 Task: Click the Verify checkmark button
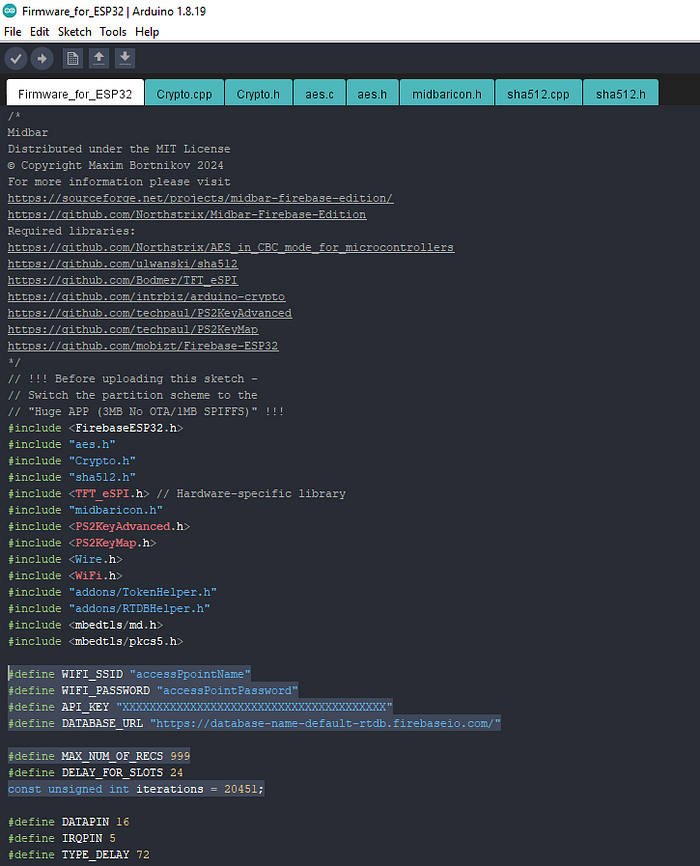(16, 59)
